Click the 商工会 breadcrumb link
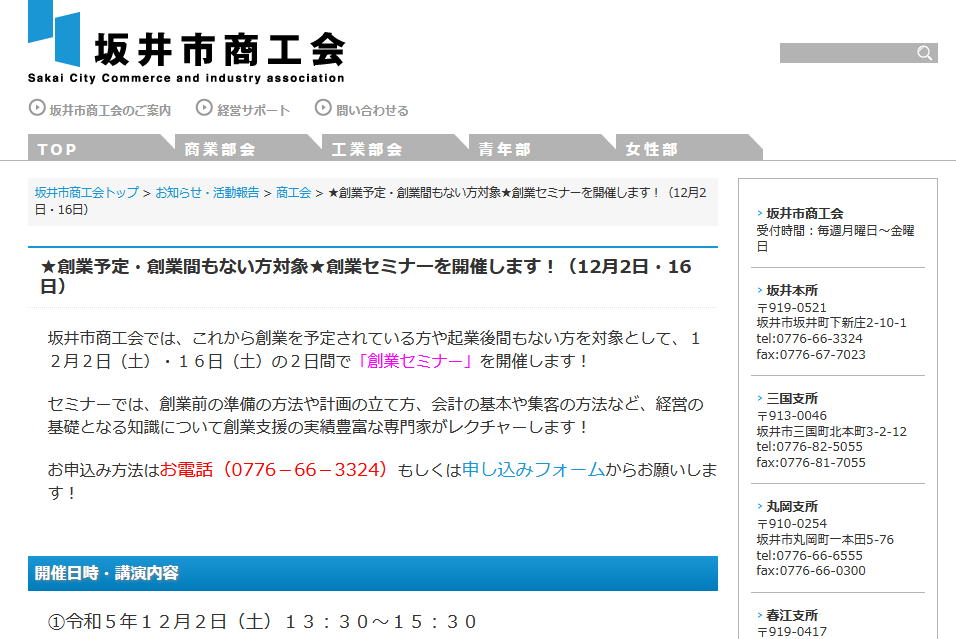This screenshot has height=639, width=956. coord(293,192)
